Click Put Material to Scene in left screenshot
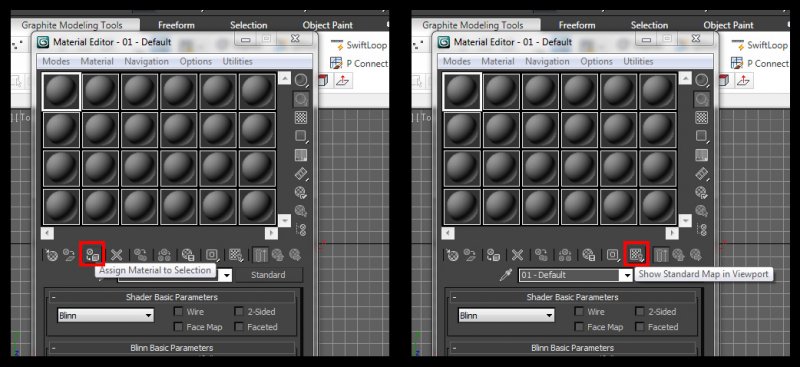This screenshot has height=367, width=800. pos(69,255)
